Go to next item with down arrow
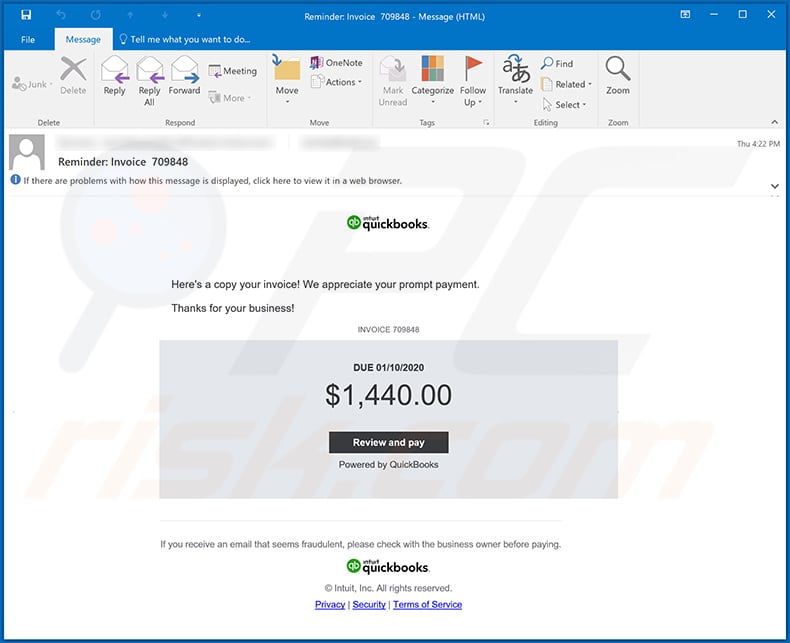This screenshot has width=790, height=643. pyautogui.click(x=165, y=15)
